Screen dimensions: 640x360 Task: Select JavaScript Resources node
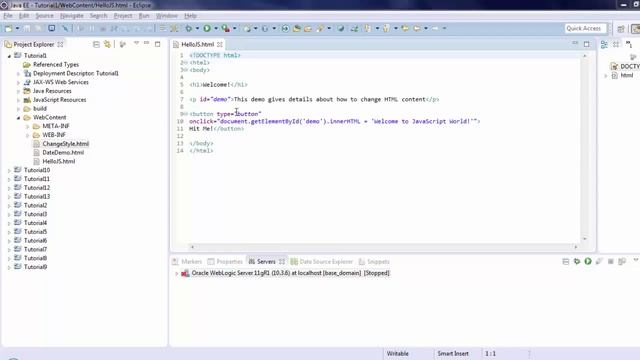[59, 100]
